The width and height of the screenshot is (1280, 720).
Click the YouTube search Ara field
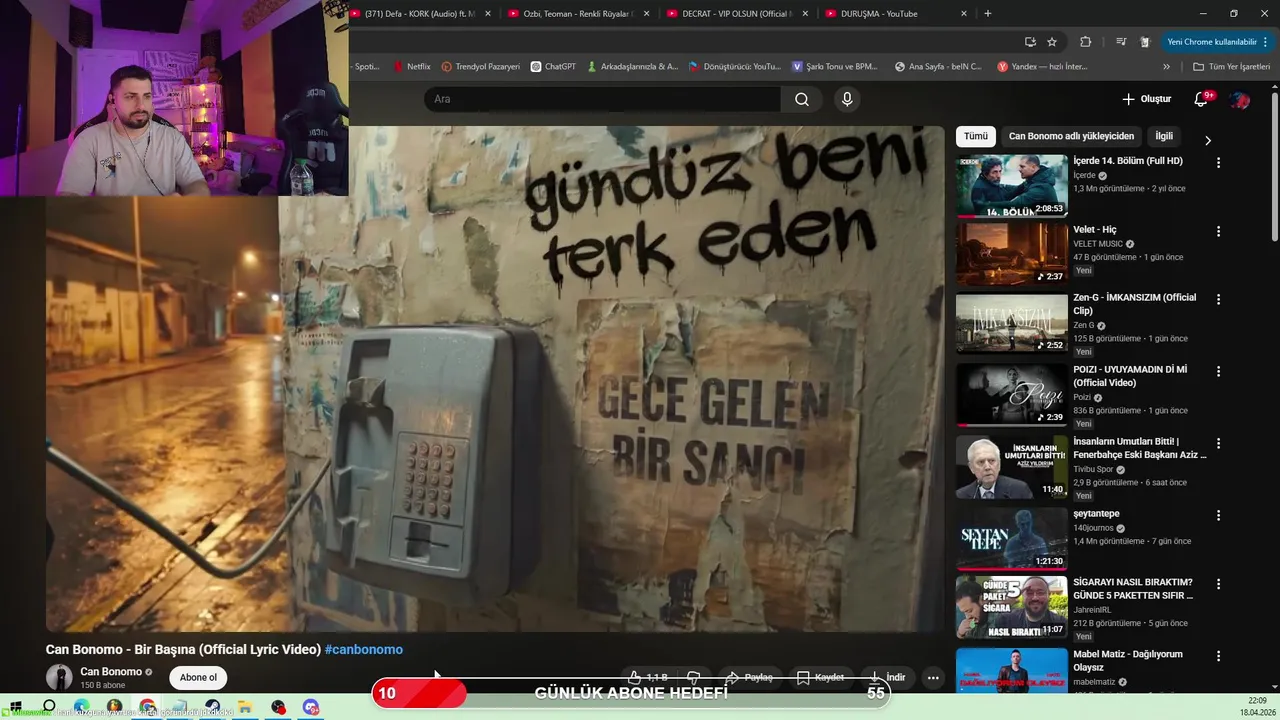[x=602, y=99]
